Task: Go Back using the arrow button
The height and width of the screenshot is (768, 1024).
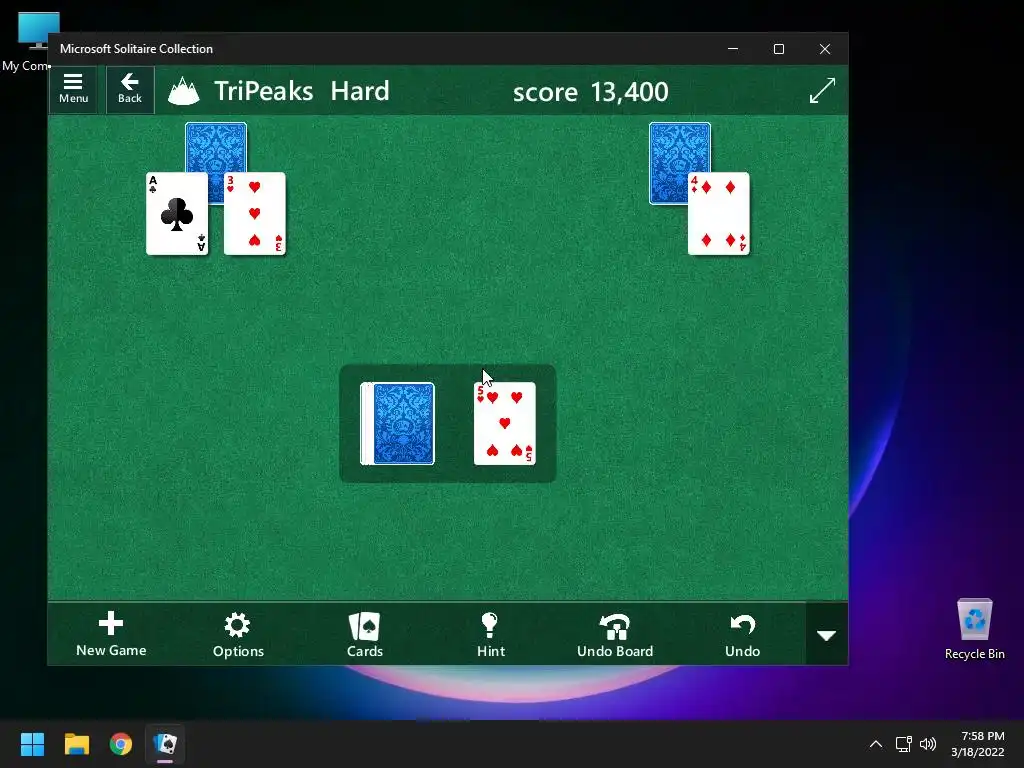Action: 130,89
